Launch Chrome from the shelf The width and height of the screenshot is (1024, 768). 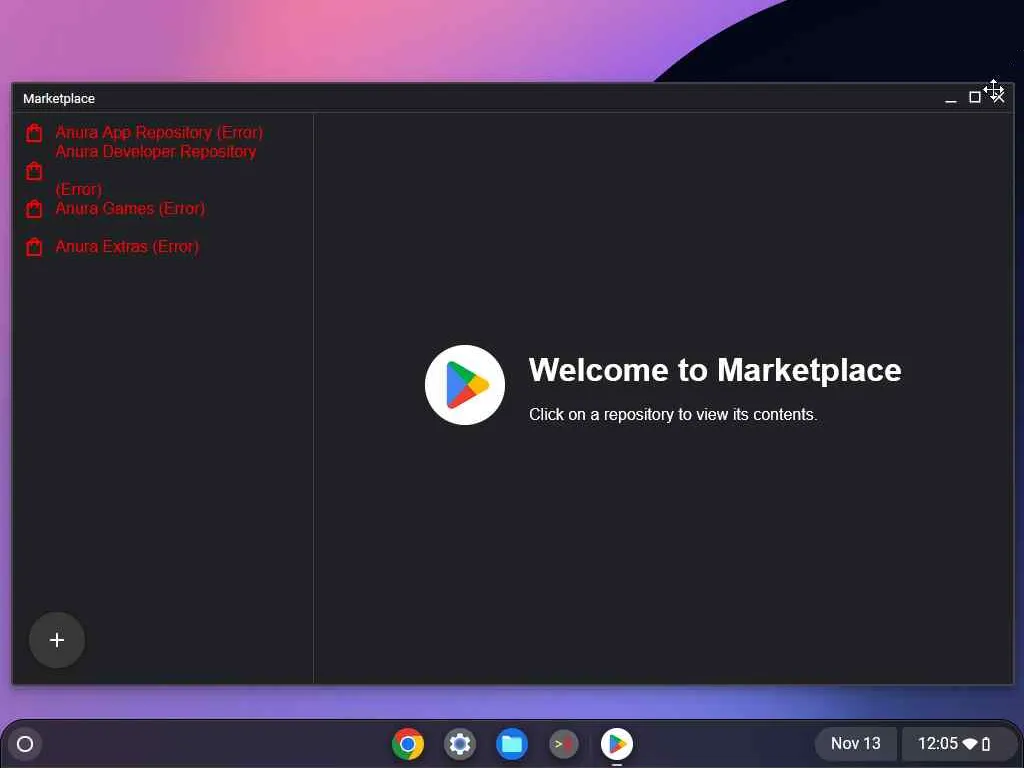tap(408, 744)
